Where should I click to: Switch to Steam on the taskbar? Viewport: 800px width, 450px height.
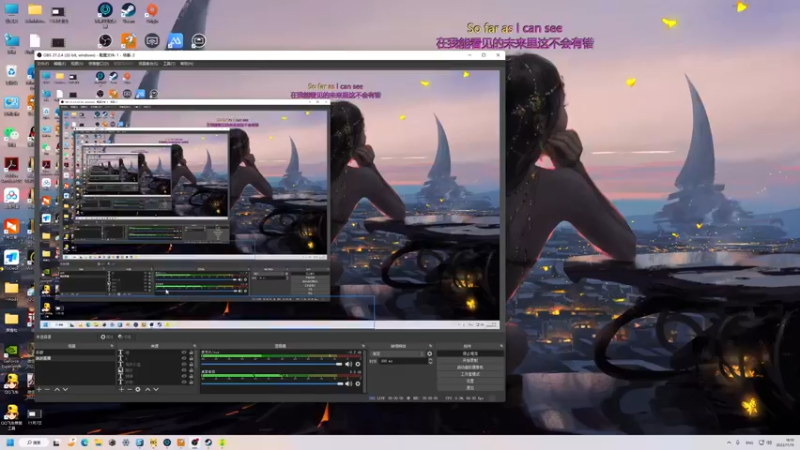point(208,442)
